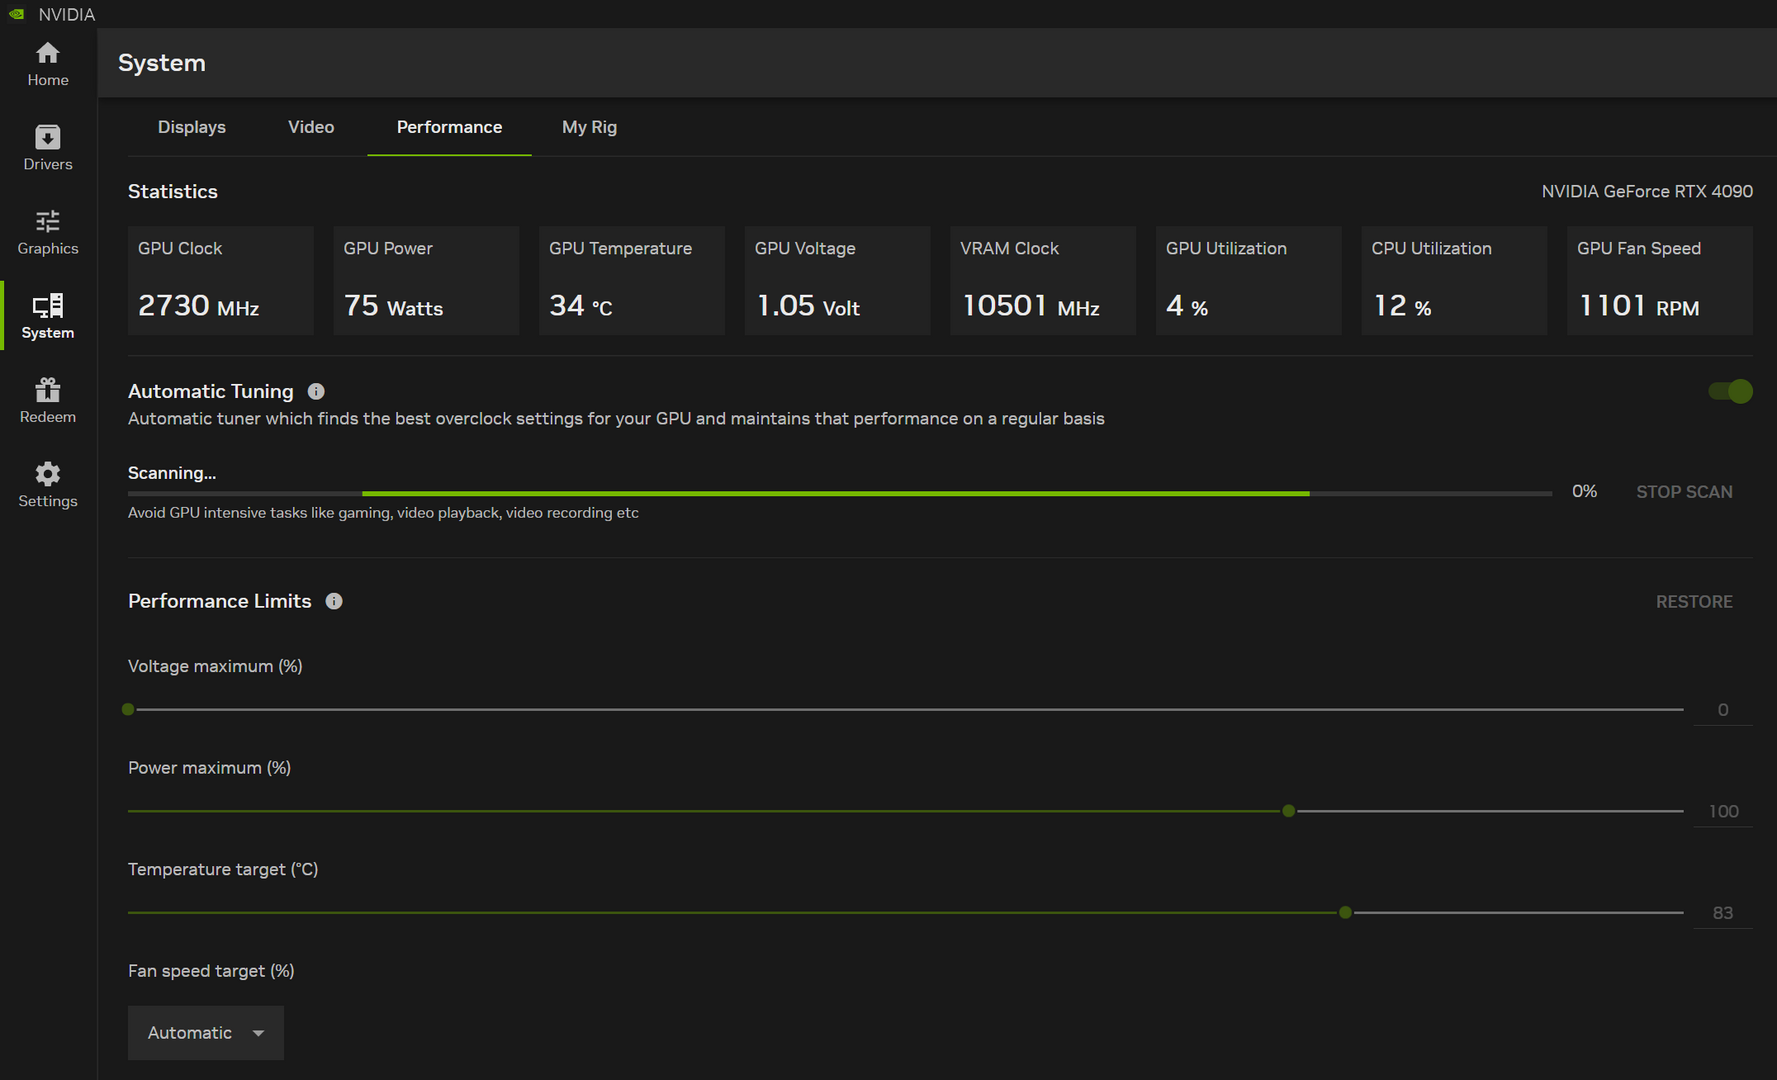Click the Temperature target slider handle
The height and width of the screenshot is (1080, 1777).
click(1346, 912)
